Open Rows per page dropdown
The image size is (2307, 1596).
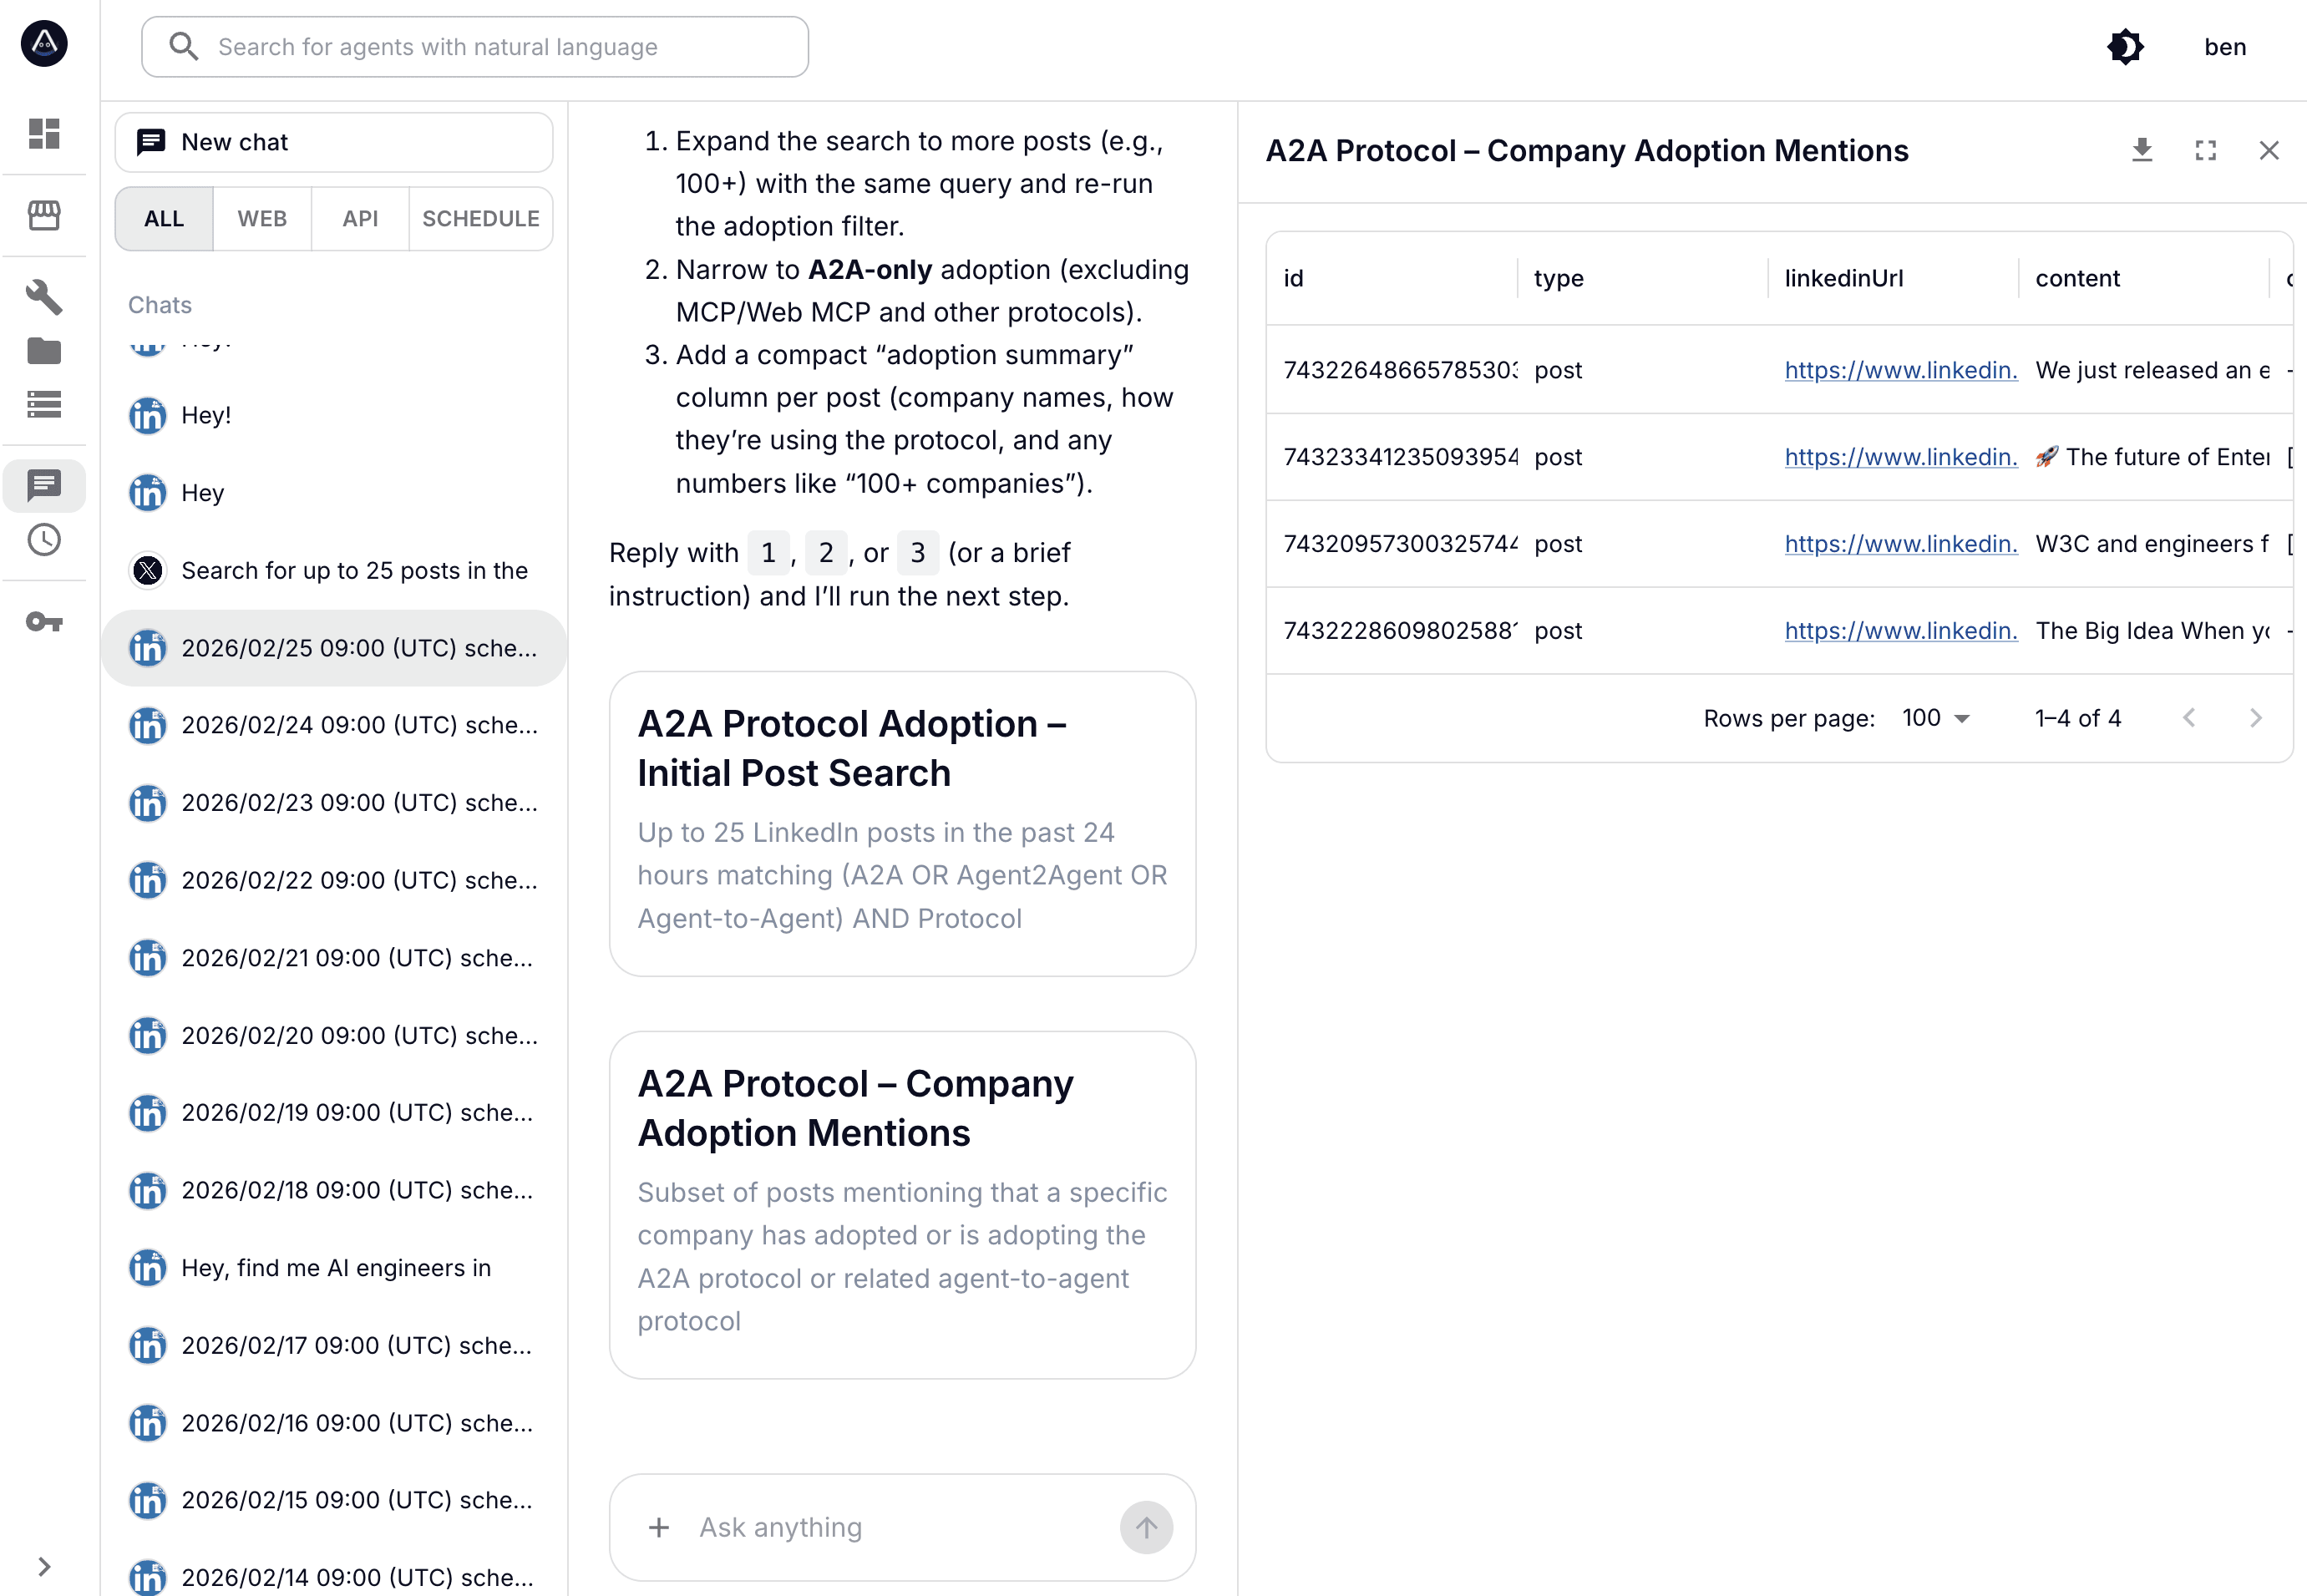coord(1935,718)
